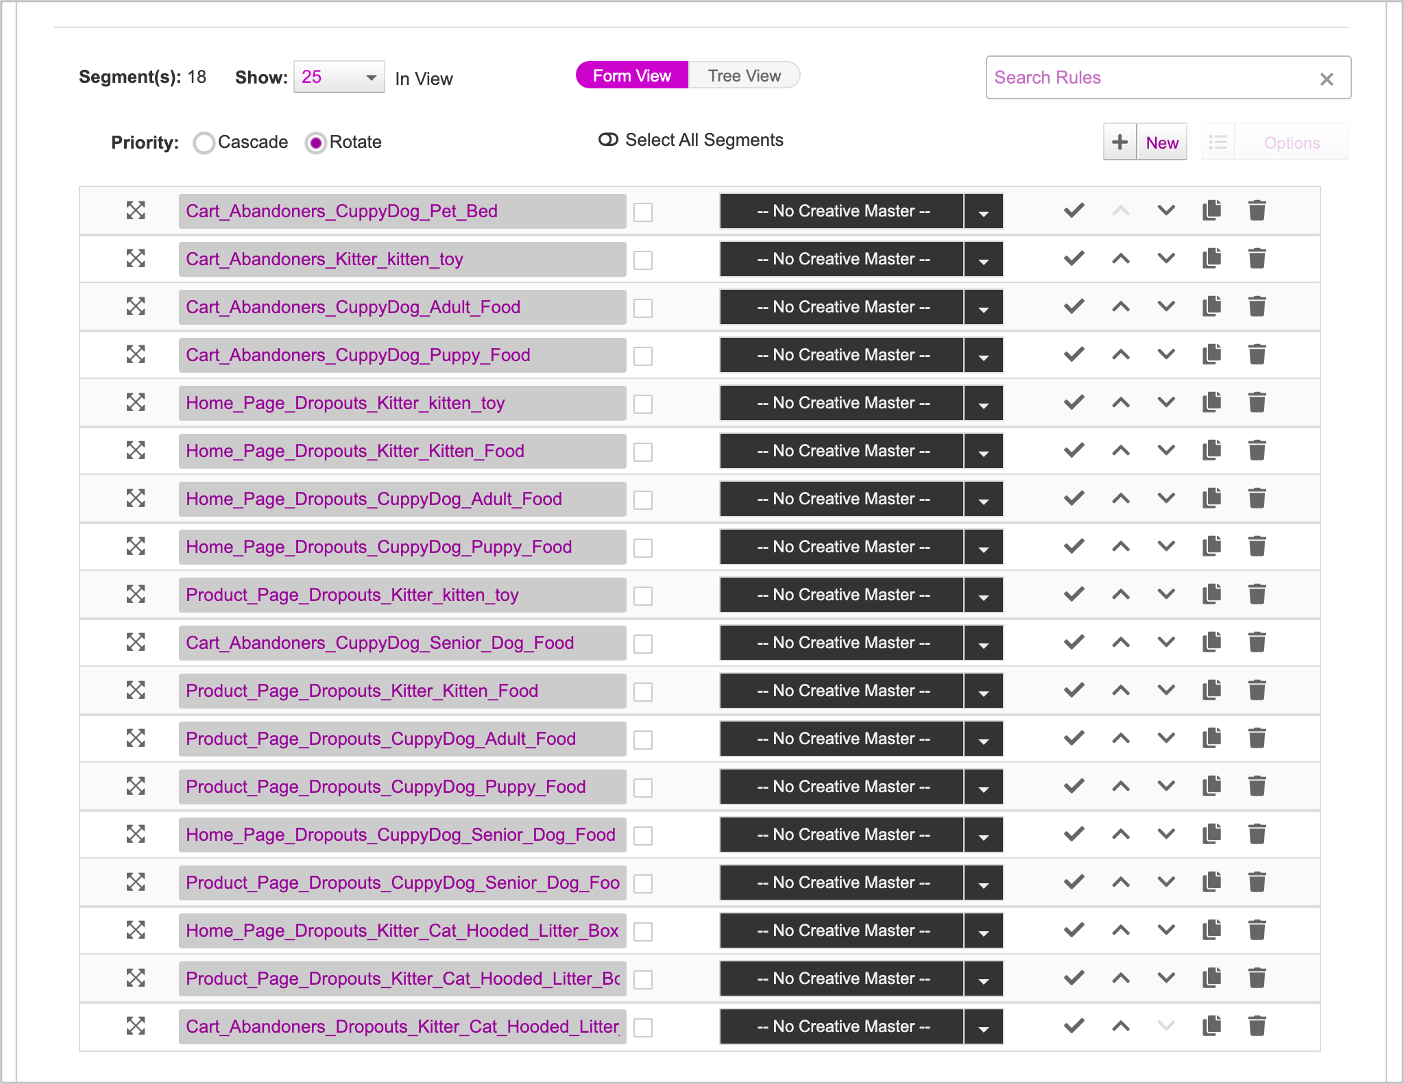Open the Show count dropdown set to 25

pyautogui.click(x=339, y=77)
